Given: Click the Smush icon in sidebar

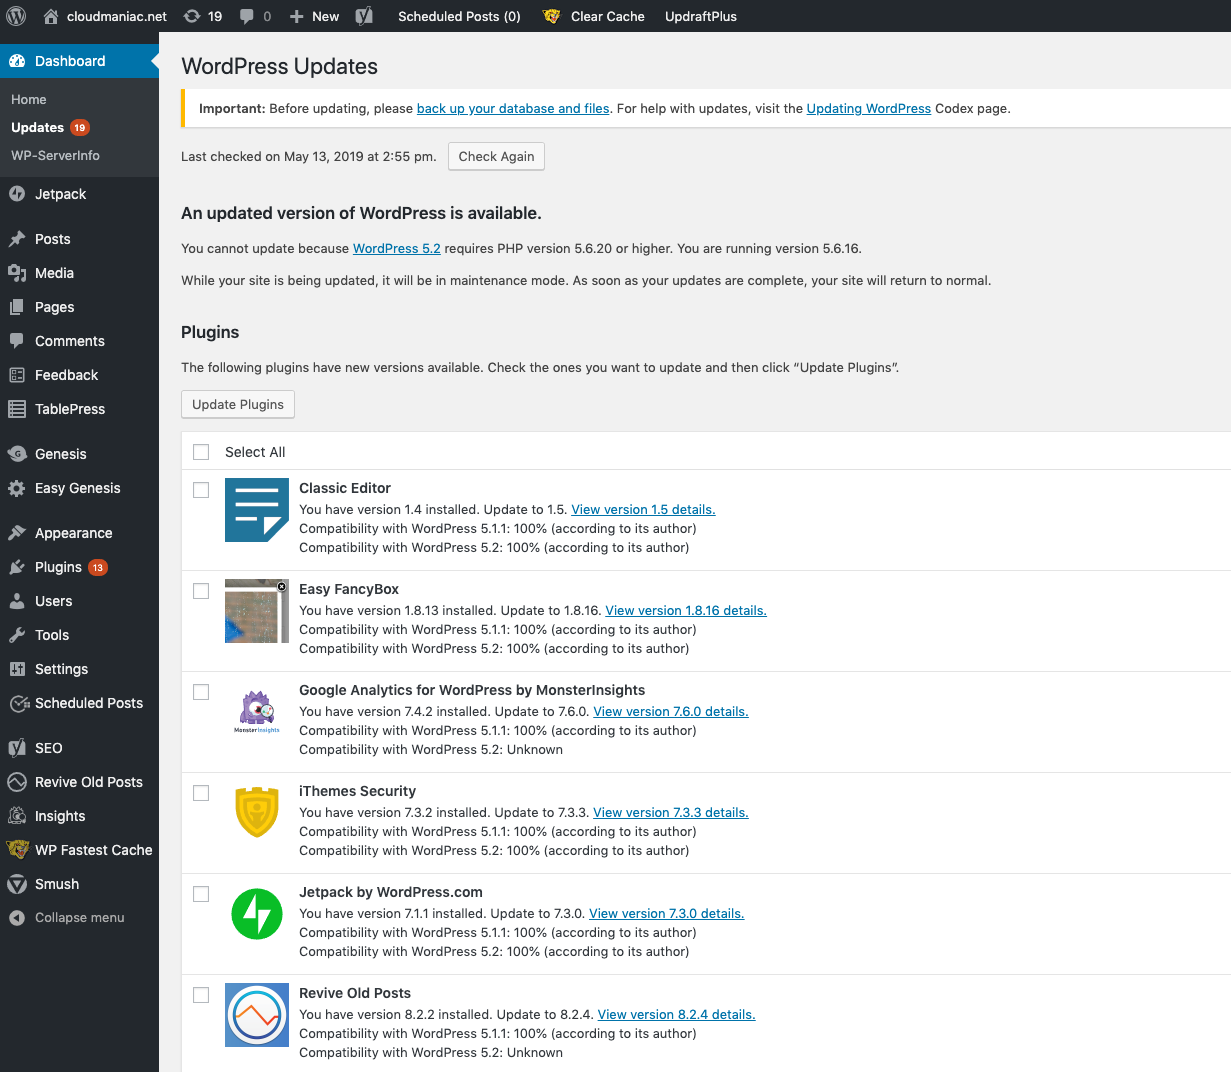Looking at the screenshot, I should tap(17, 884).
